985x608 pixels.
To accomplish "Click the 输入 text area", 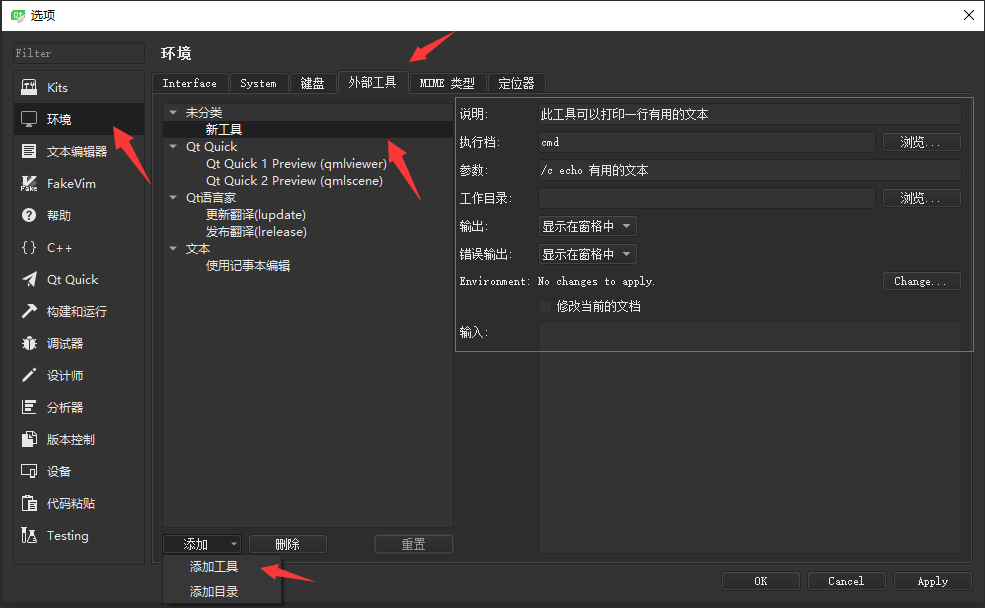I will [749, 438].
